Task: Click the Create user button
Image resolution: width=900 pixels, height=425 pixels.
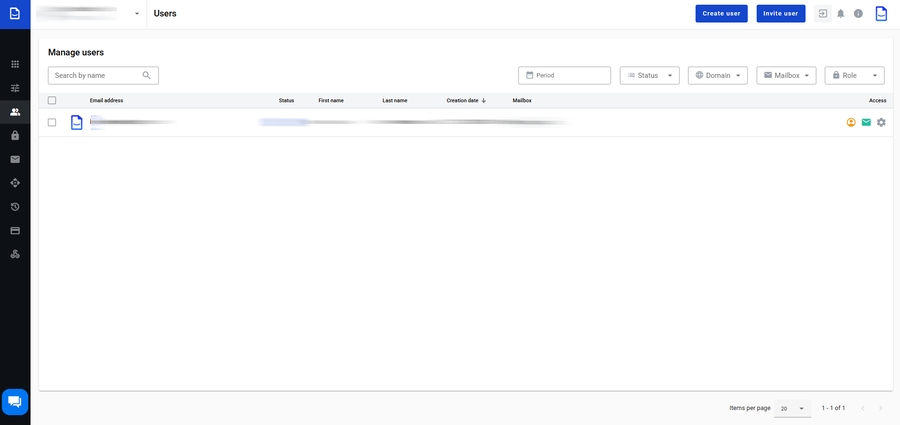Action: coord(721,13)
